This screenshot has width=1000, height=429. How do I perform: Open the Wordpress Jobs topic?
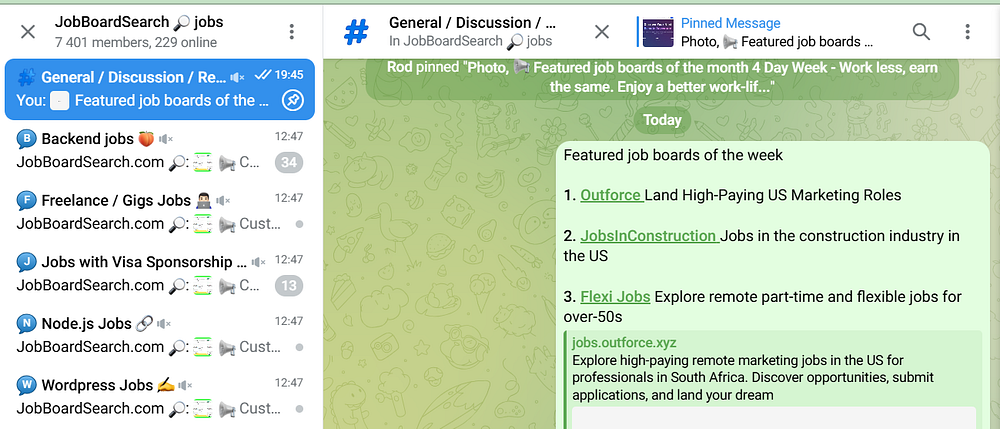point(159,396)
